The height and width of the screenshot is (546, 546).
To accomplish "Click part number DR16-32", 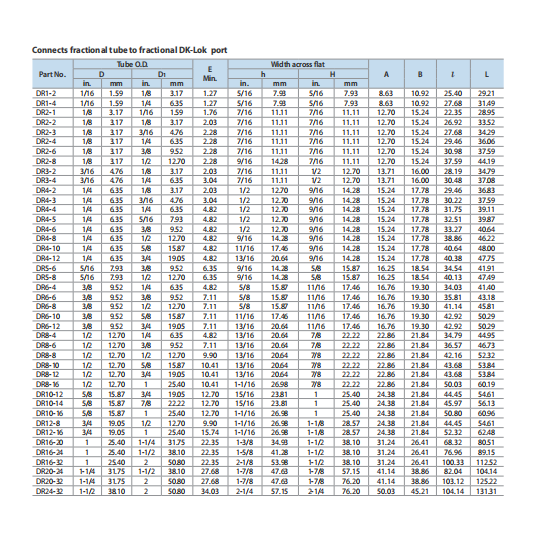I will [50, 462].
